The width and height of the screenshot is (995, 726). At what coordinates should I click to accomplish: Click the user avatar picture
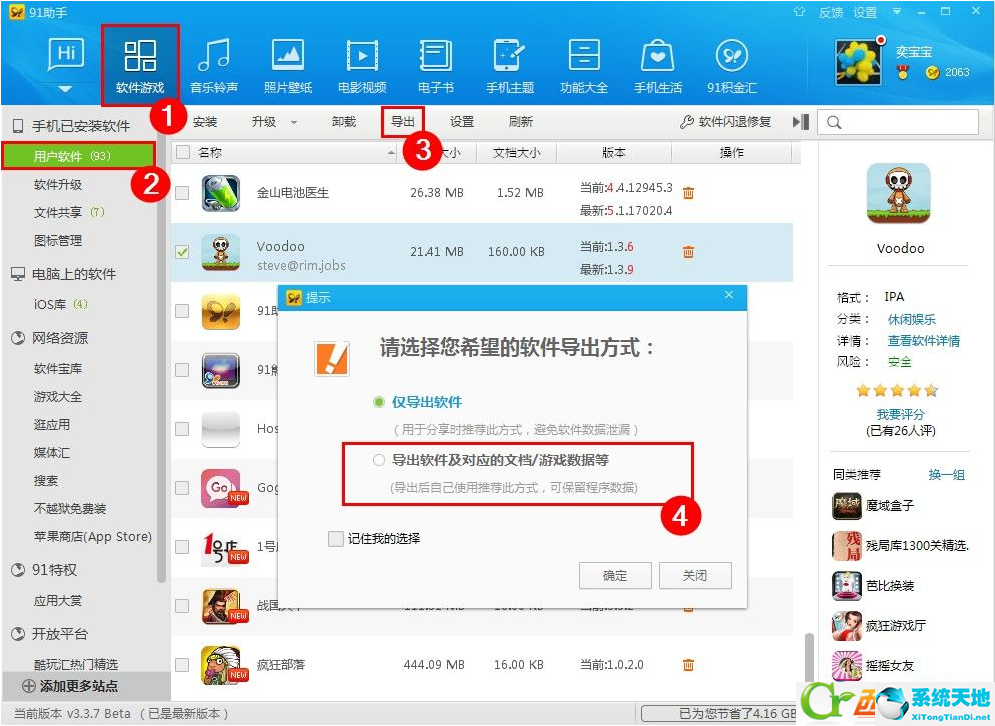[x=858, y=62]
